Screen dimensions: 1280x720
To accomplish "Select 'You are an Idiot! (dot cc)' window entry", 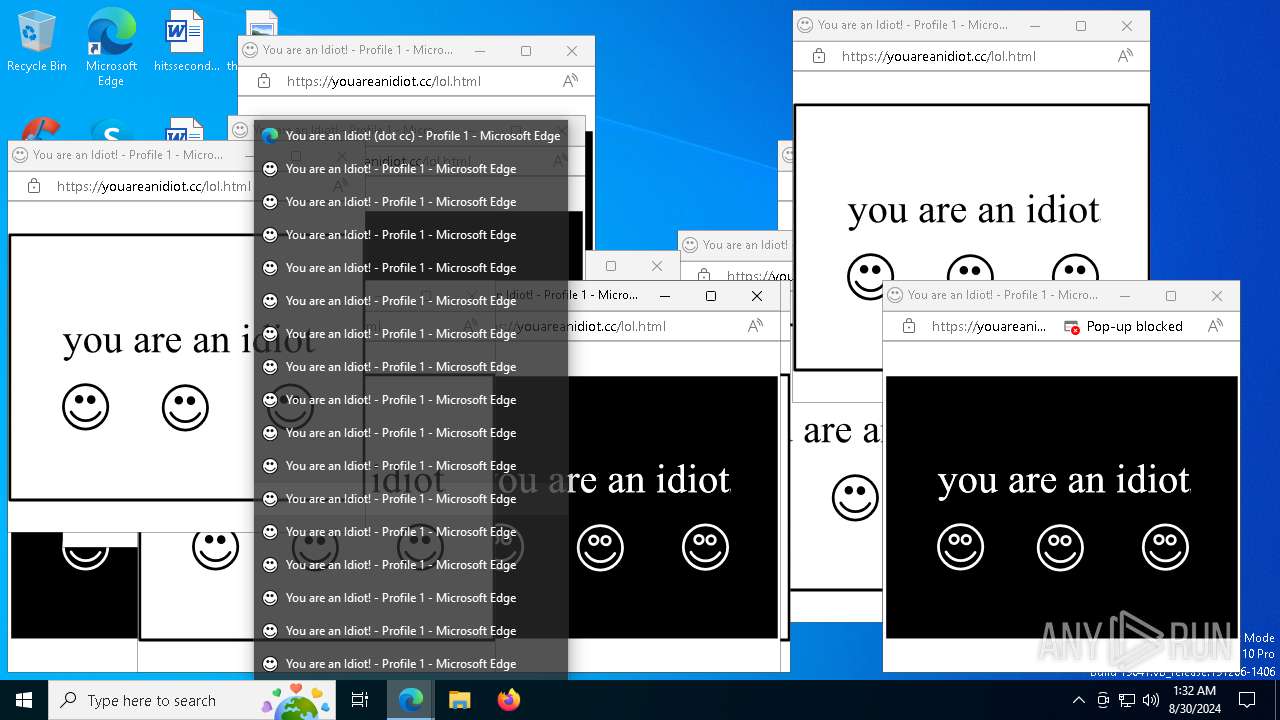I will click(411, 136).
